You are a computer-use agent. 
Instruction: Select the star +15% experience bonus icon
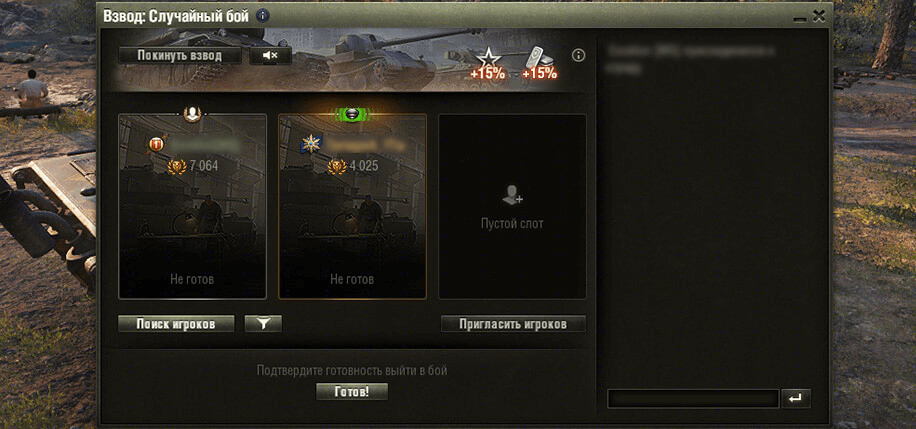tap(487, 63)
